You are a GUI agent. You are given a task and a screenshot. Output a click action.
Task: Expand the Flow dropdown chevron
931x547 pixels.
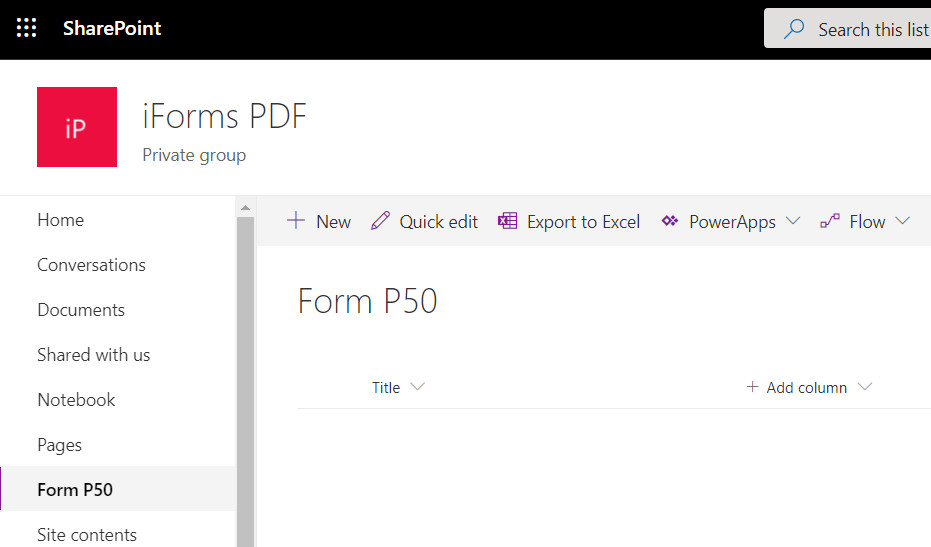902,221
